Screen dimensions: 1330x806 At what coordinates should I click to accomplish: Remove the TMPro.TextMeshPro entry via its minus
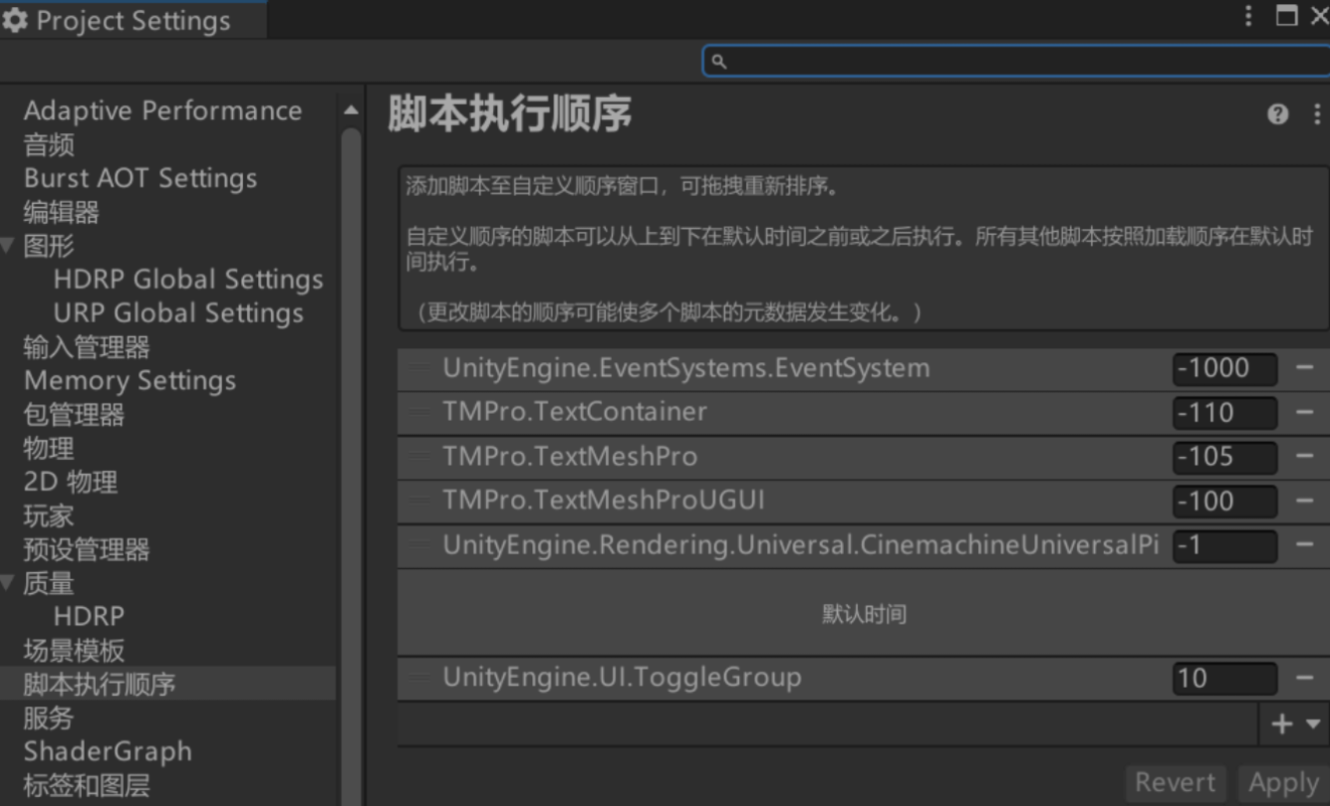tap(1305, 456)
